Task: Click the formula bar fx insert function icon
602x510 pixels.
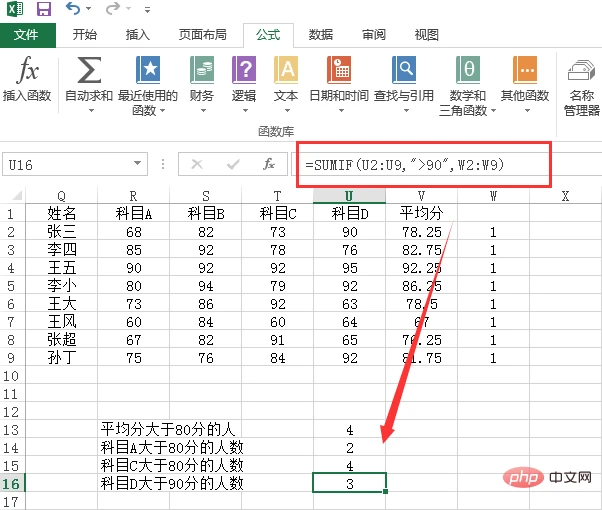Action: coord(269,164)
